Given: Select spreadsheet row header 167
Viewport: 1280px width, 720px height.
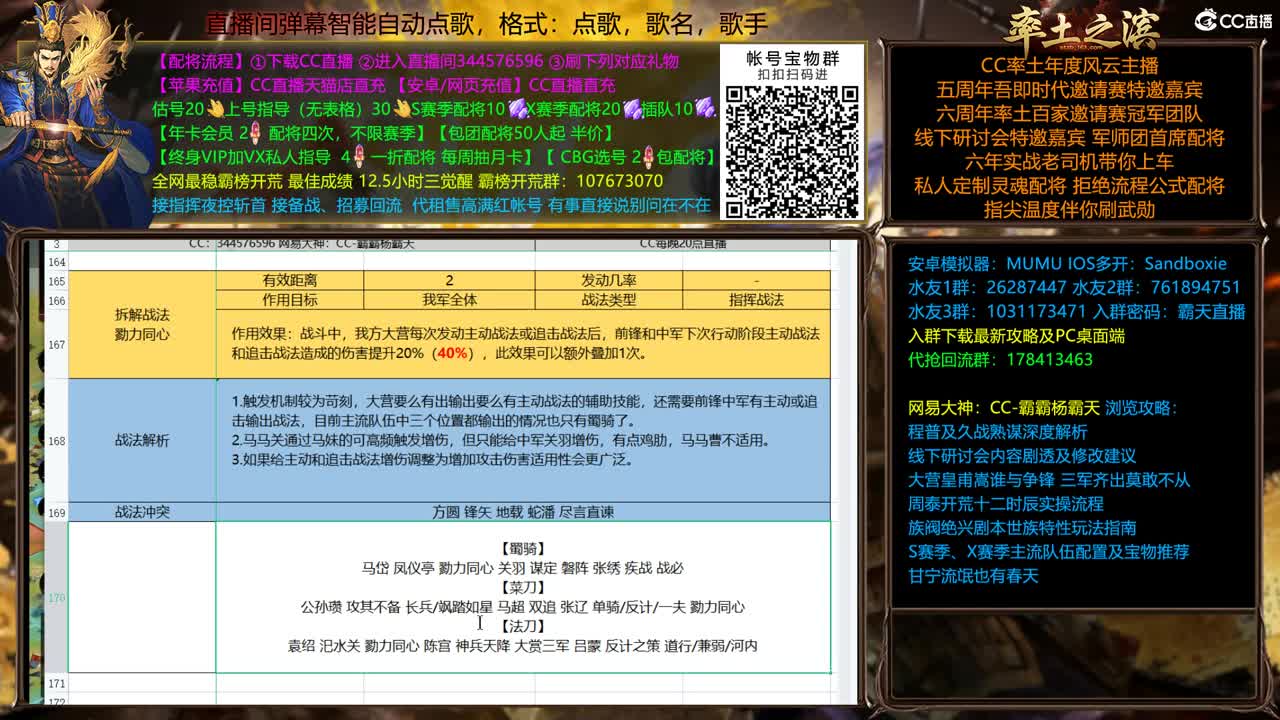Looking at the screenshot, I should [56, 344].
